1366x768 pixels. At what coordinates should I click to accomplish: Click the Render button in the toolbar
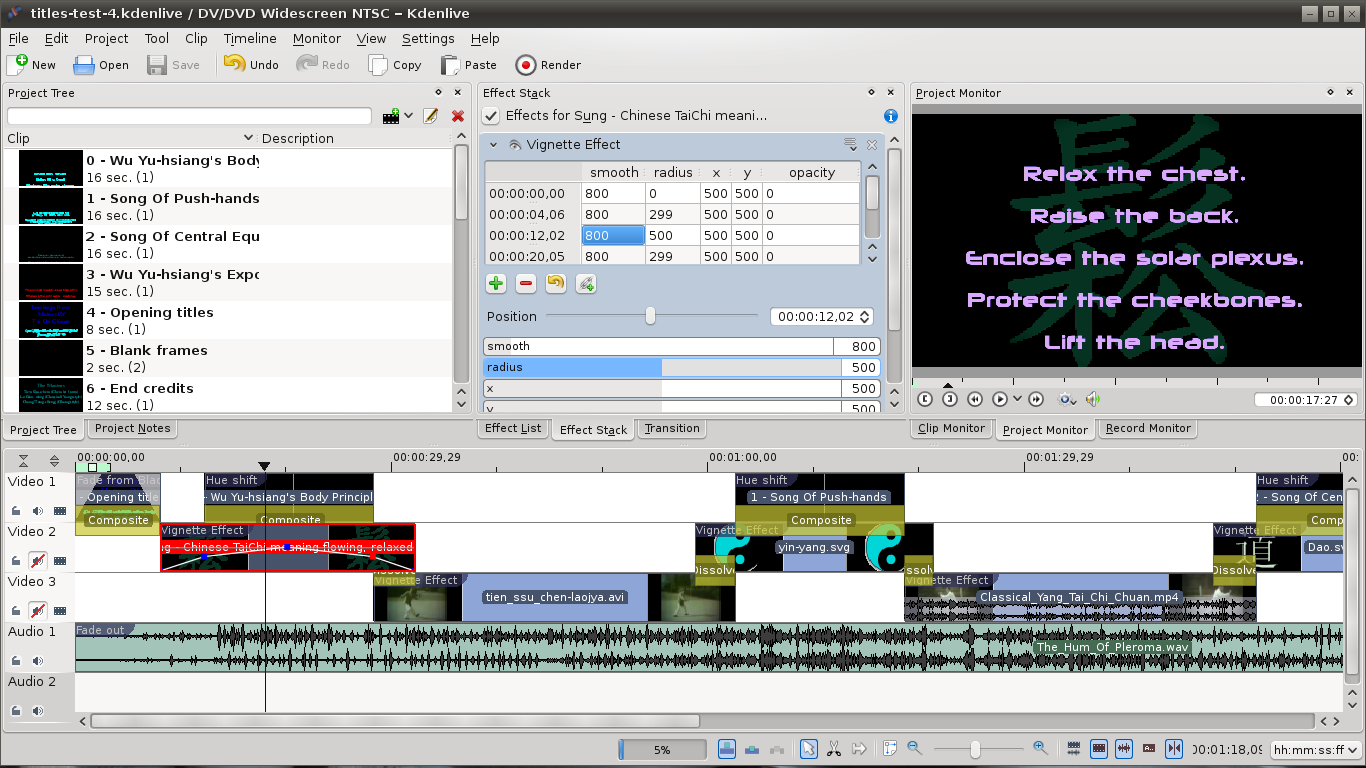[548, 65]
